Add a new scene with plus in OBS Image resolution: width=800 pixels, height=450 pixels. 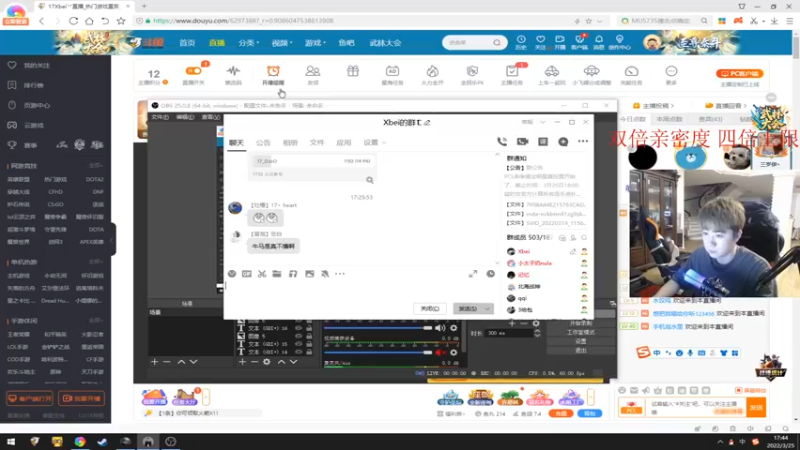coord(155,362)
